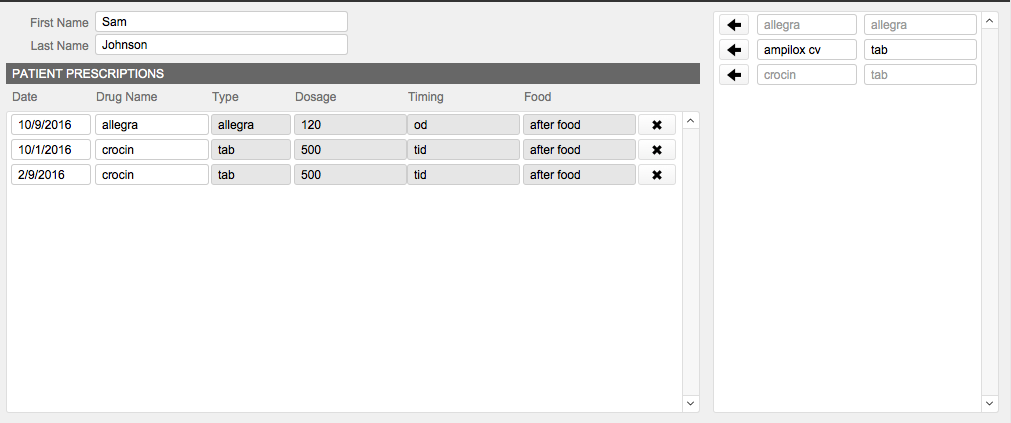Click the PATIENT PRESCRIPTIONS header bar
1011x423 pixels.
[x=352, y=73]
